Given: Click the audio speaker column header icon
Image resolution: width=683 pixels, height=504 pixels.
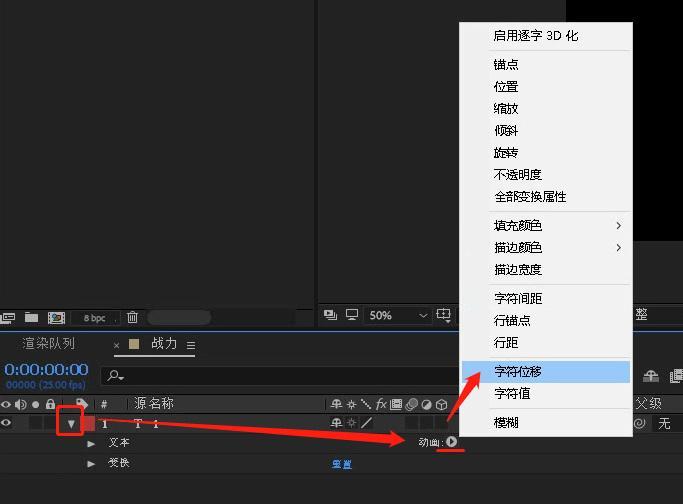Looking at the screenshot, I should click(x=20, y=405).
